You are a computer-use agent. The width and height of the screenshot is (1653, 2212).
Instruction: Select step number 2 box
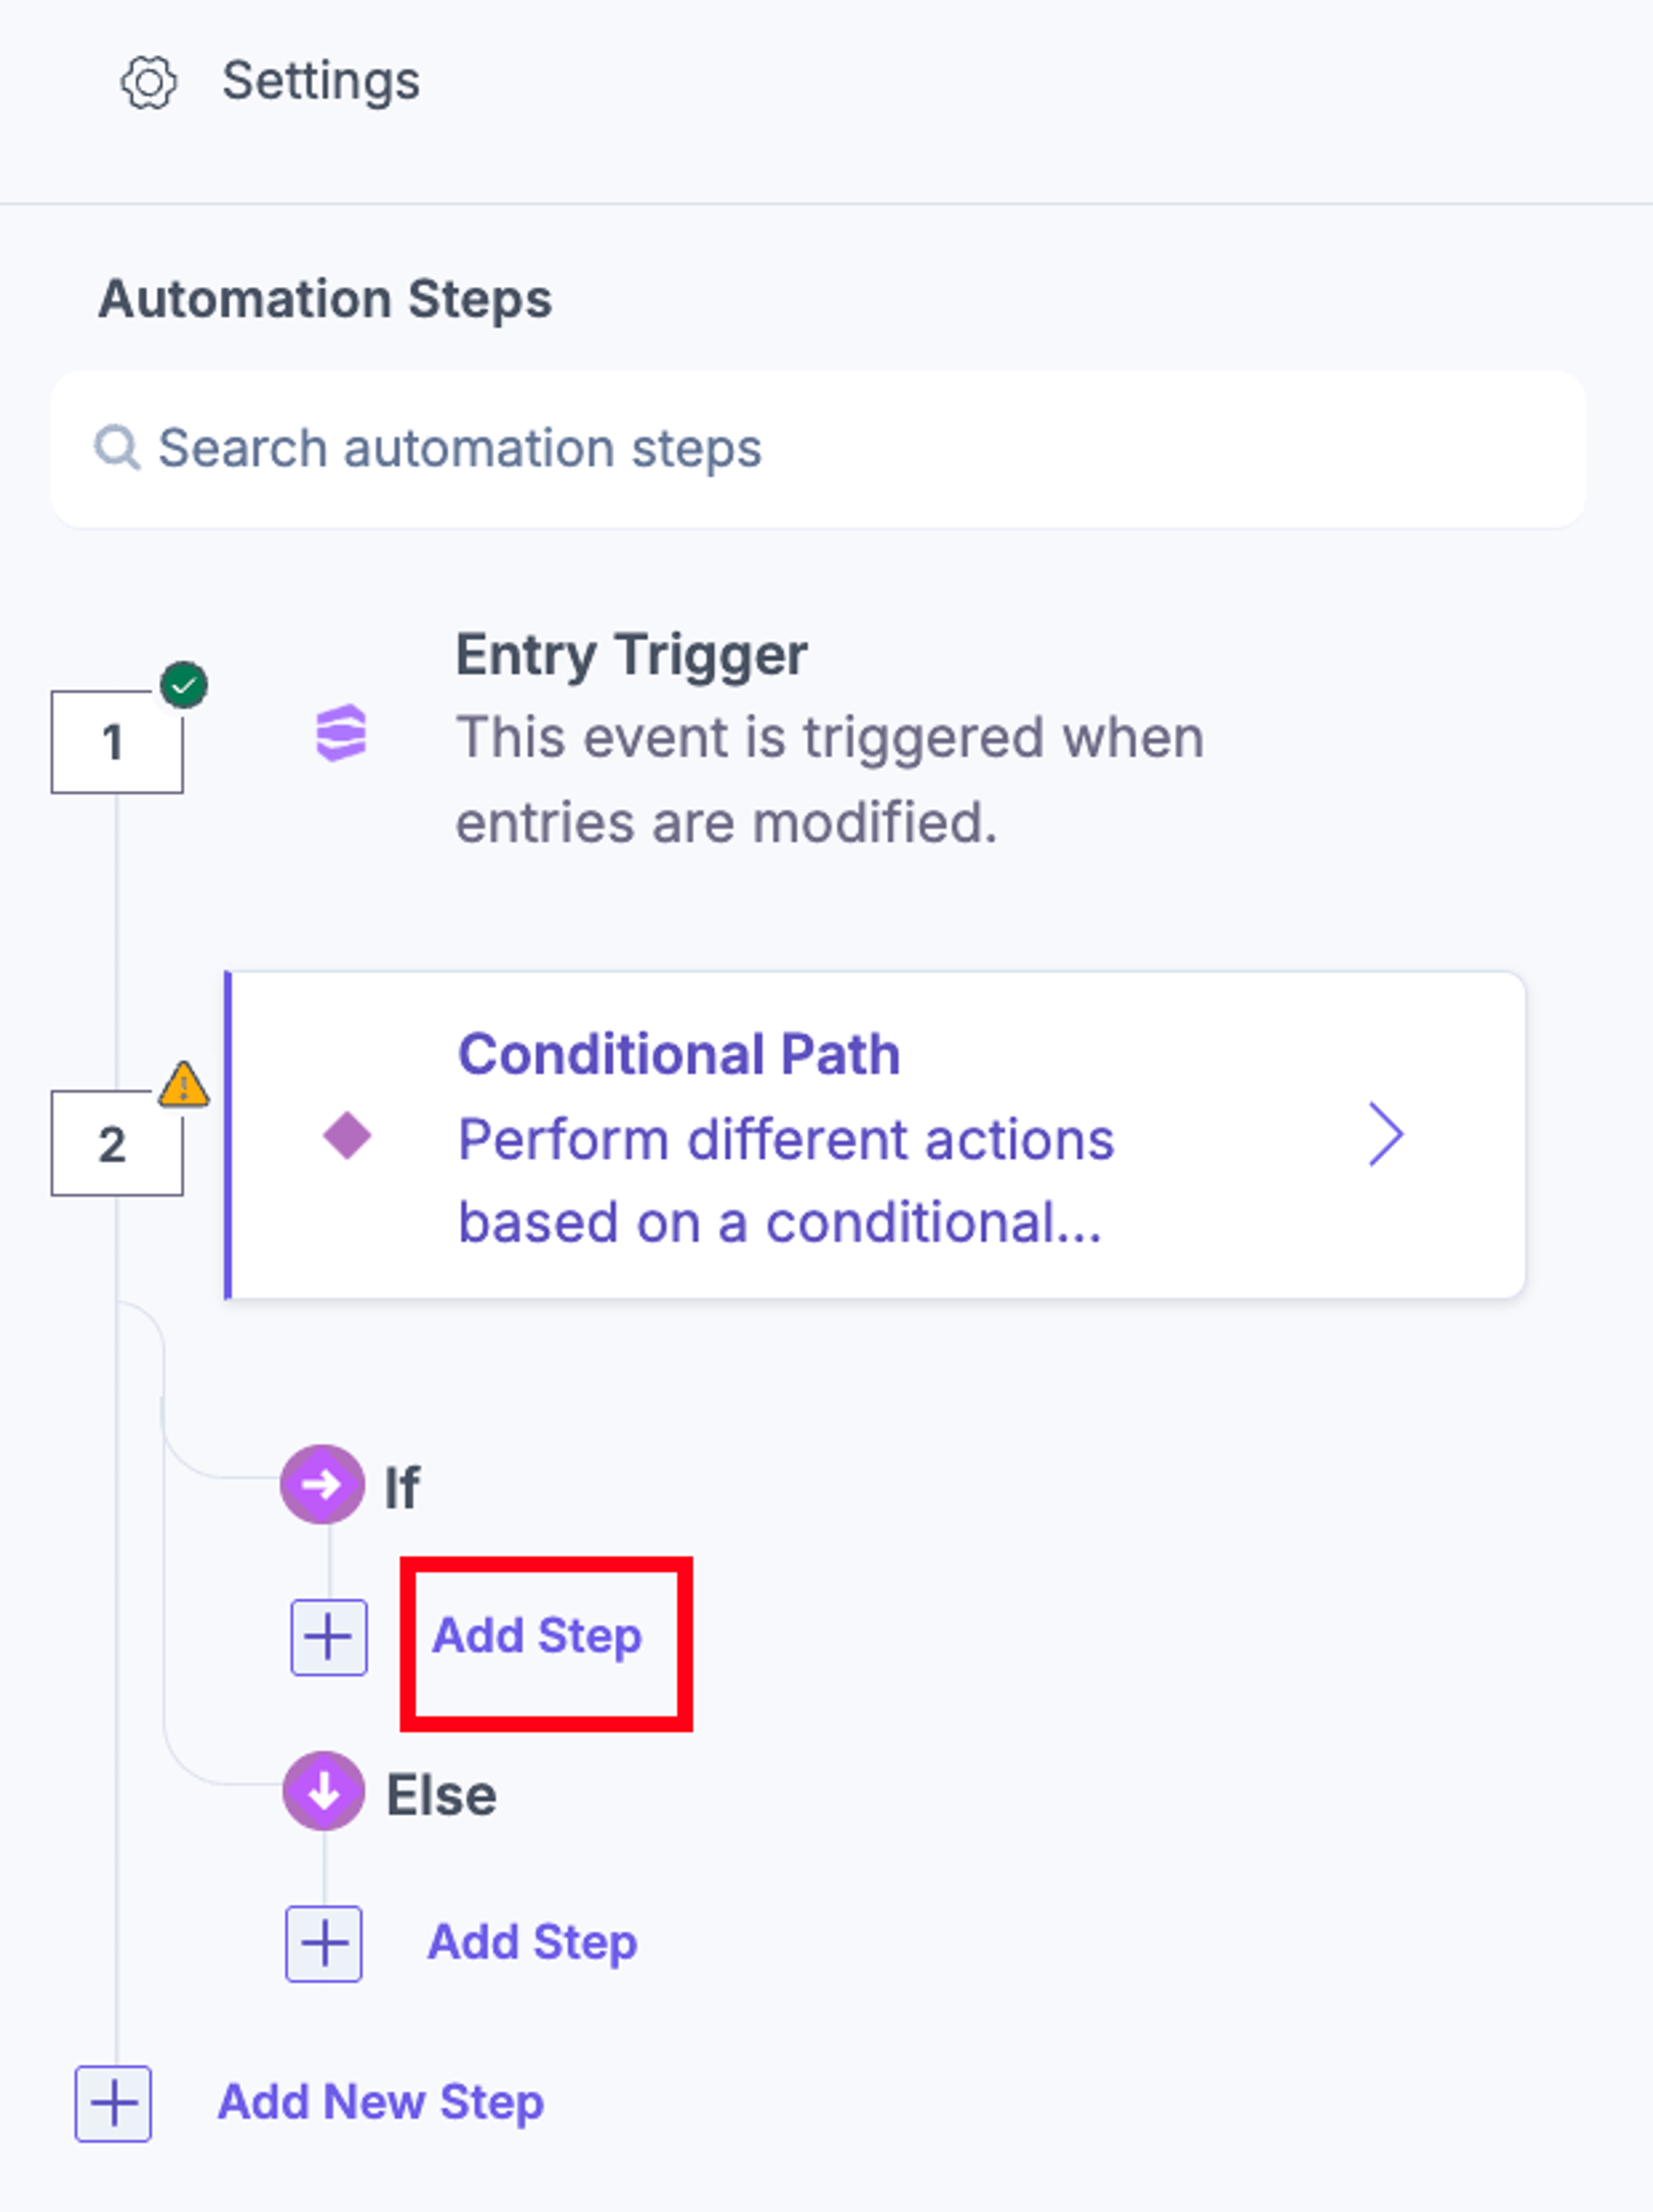[117, 1143]
